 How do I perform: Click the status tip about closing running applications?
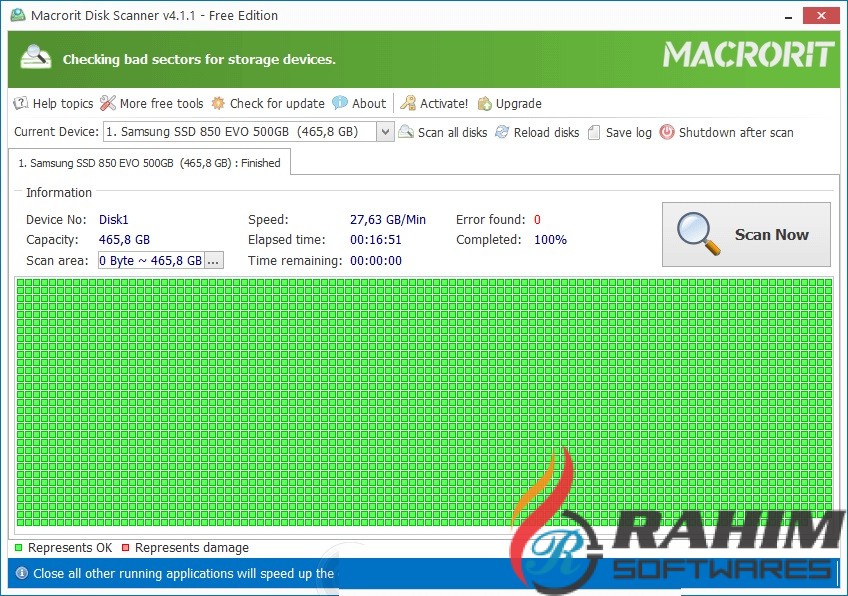183,573
